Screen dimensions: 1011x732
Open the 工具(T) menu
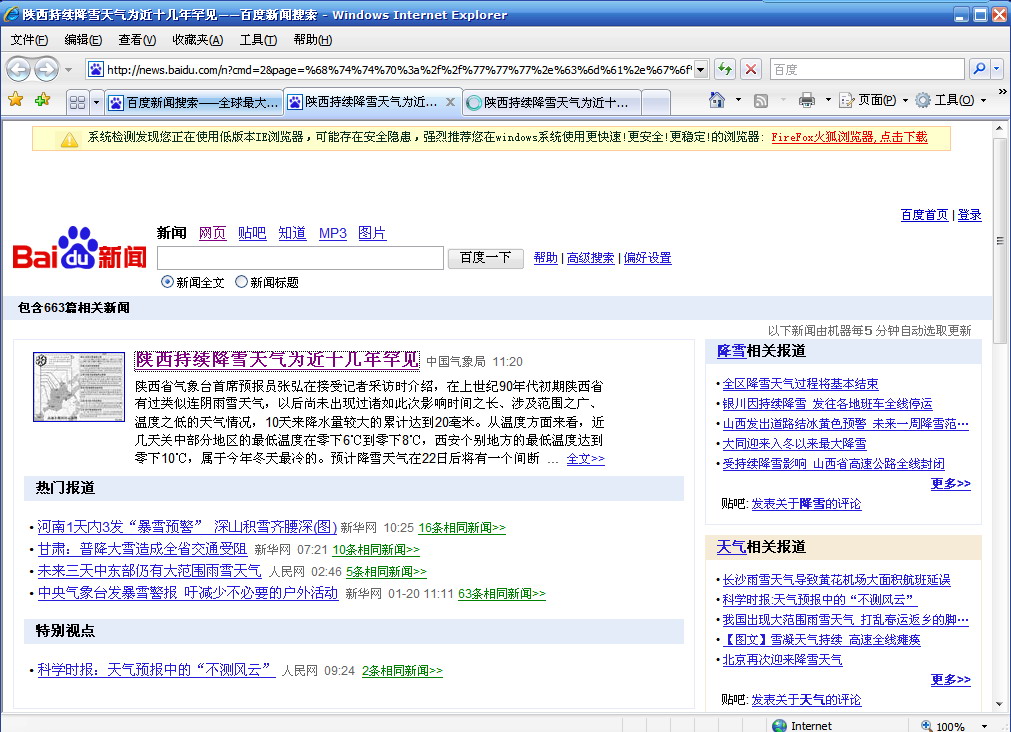pyautogui.click(x=258, y=40)
